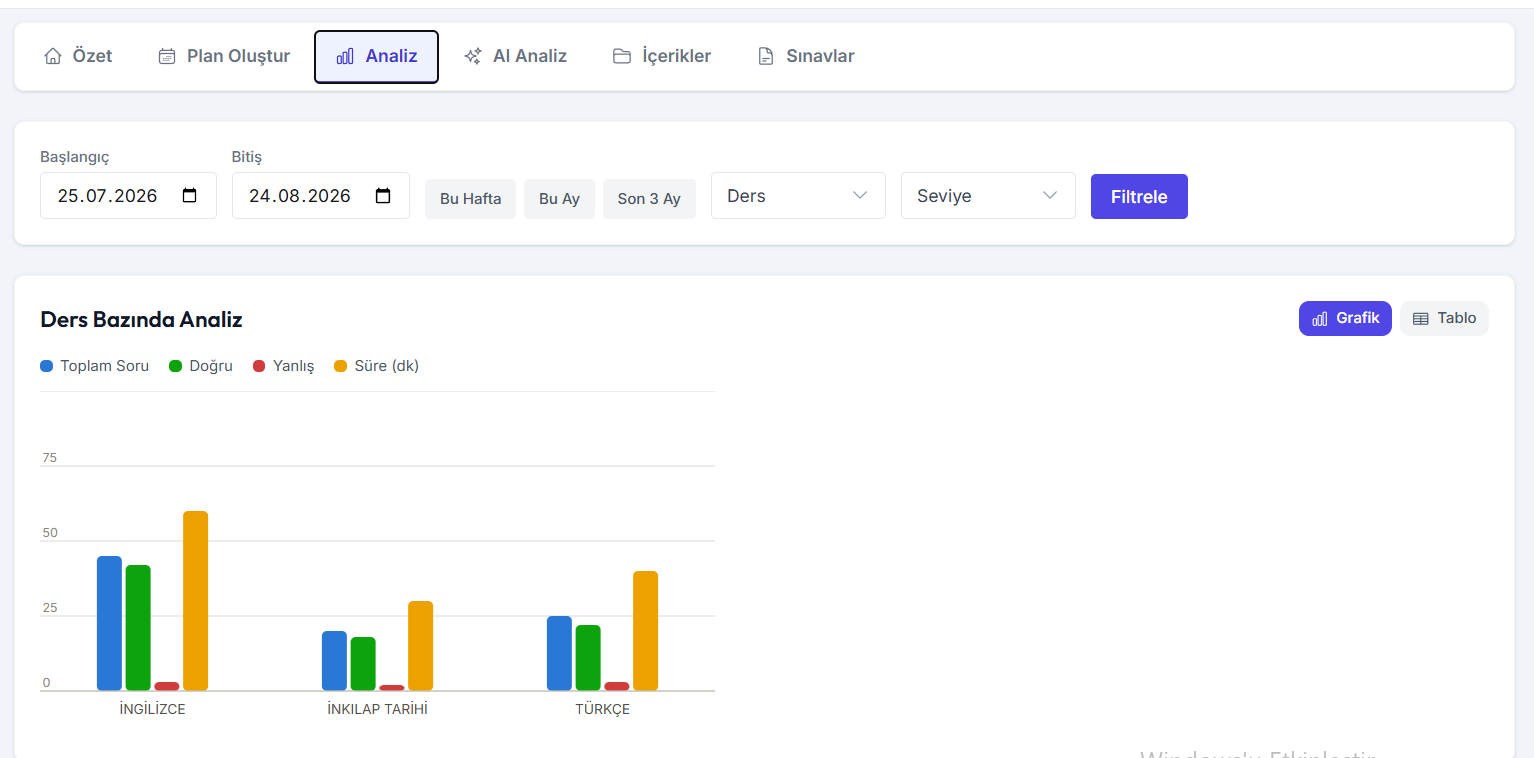Screen dimensions: 1534x758
Task: Click the TÜRKÇE axis label
Action: click(602, 709)
